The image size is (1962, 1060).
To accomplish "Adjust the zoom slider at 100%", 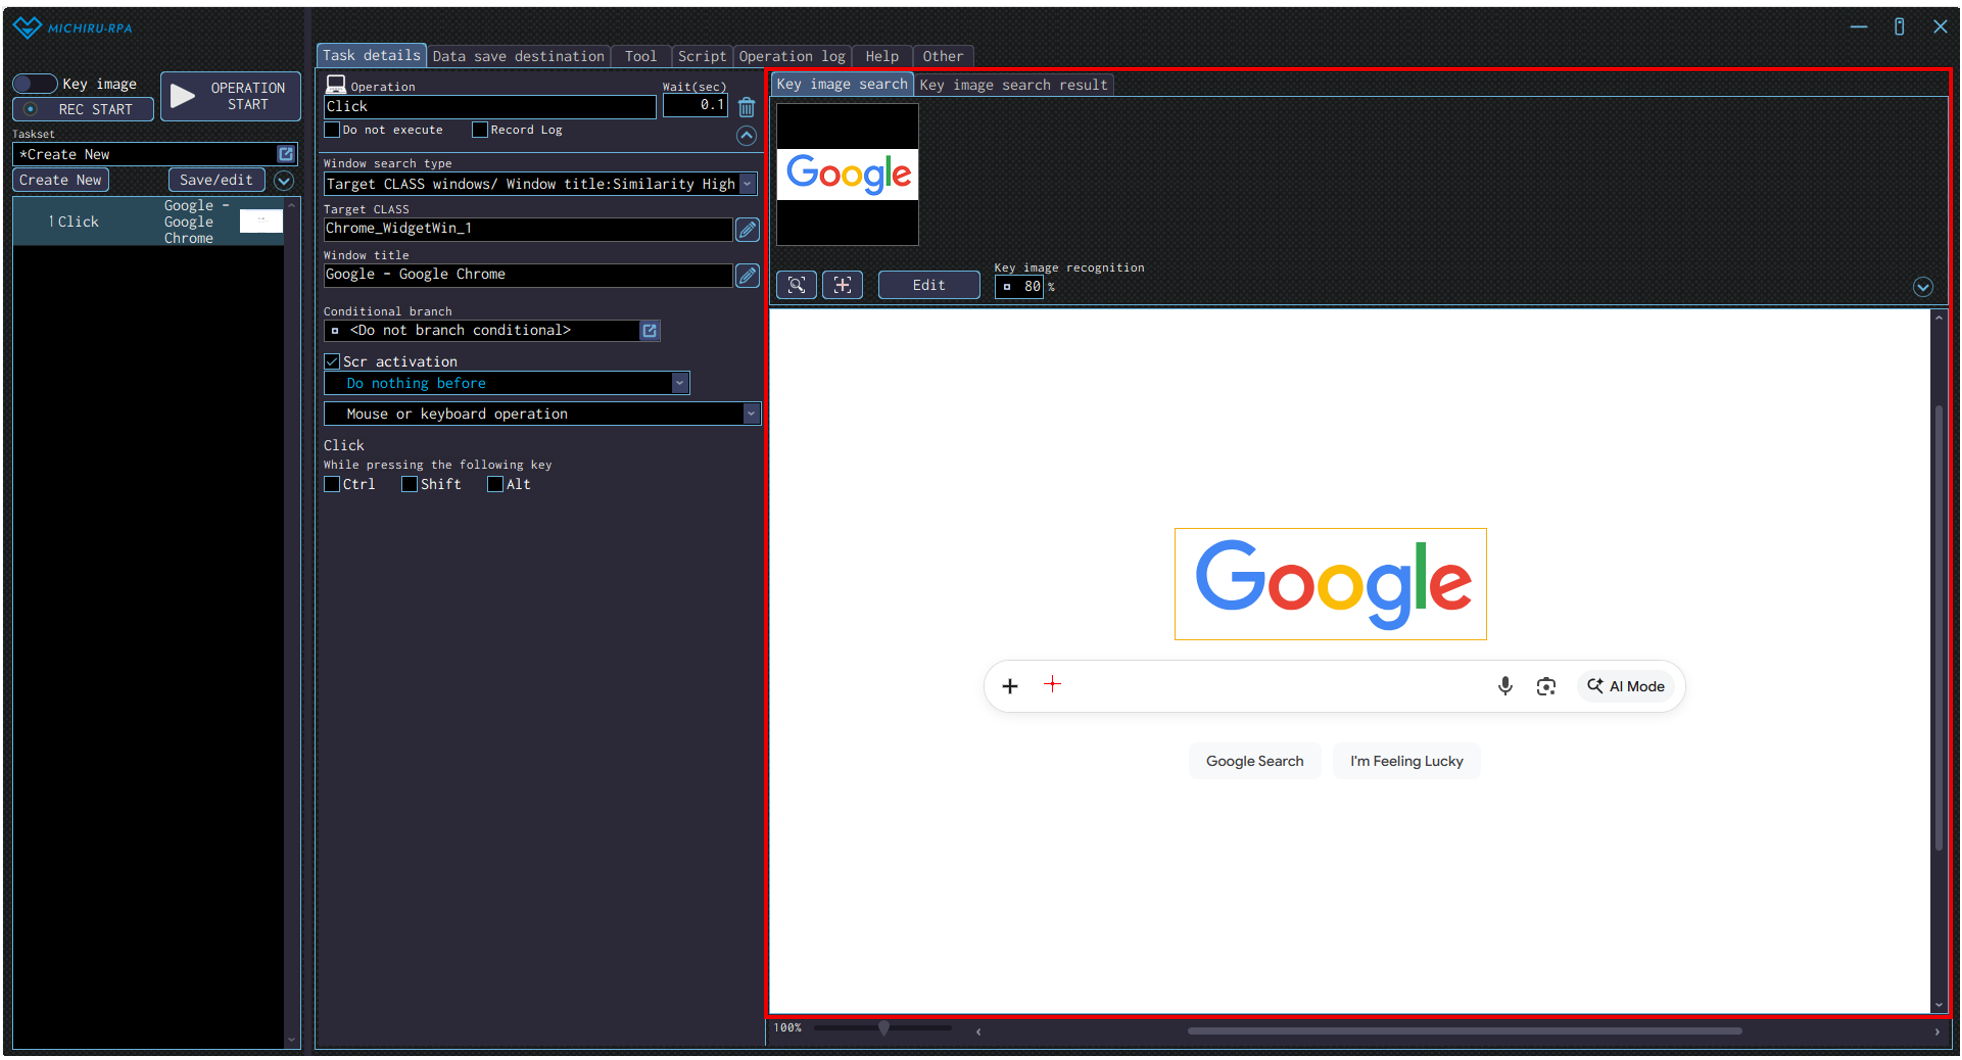I will pos(884,1028).
